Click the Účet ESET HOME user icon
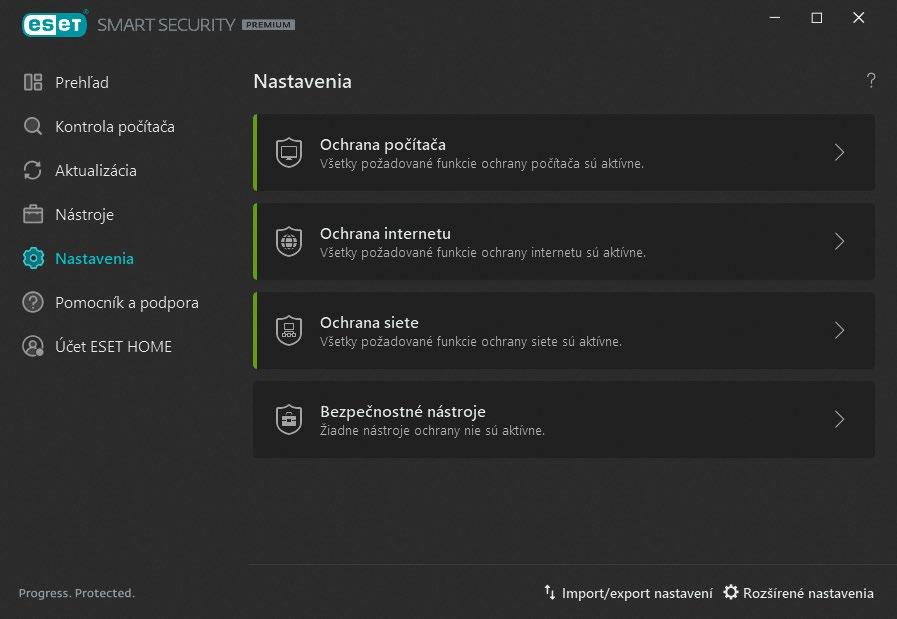This screenshot has width=897, height=619. point(33,346)
